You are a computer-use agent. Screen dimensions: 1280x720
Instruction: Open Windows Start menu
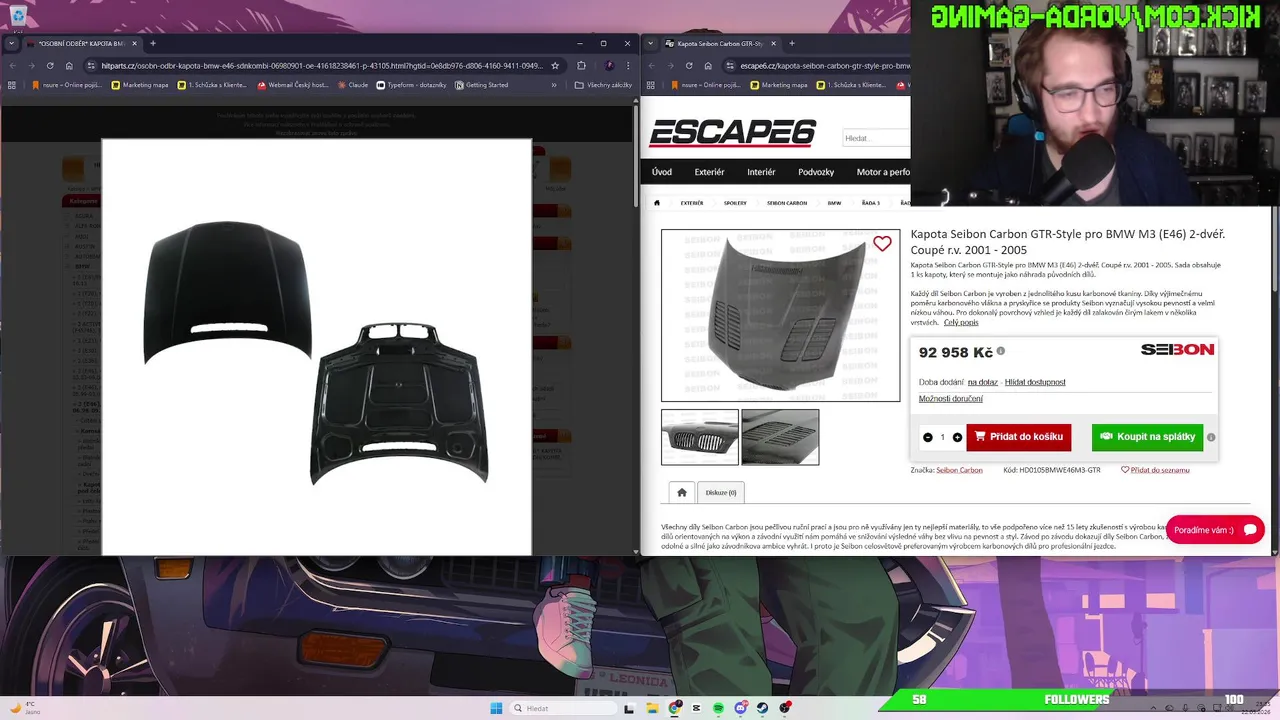click(x=496, y=708)
